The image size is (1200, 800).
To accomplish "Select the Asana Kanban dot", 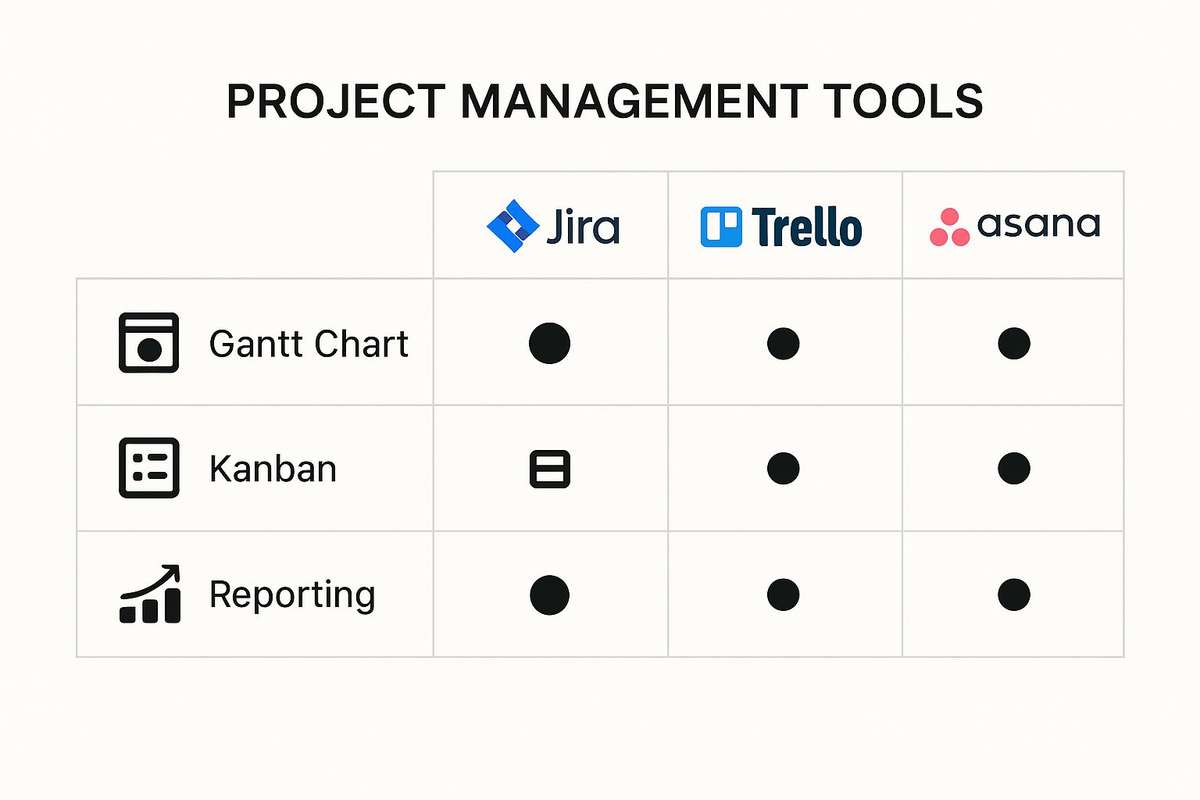I will (1013, 468).
